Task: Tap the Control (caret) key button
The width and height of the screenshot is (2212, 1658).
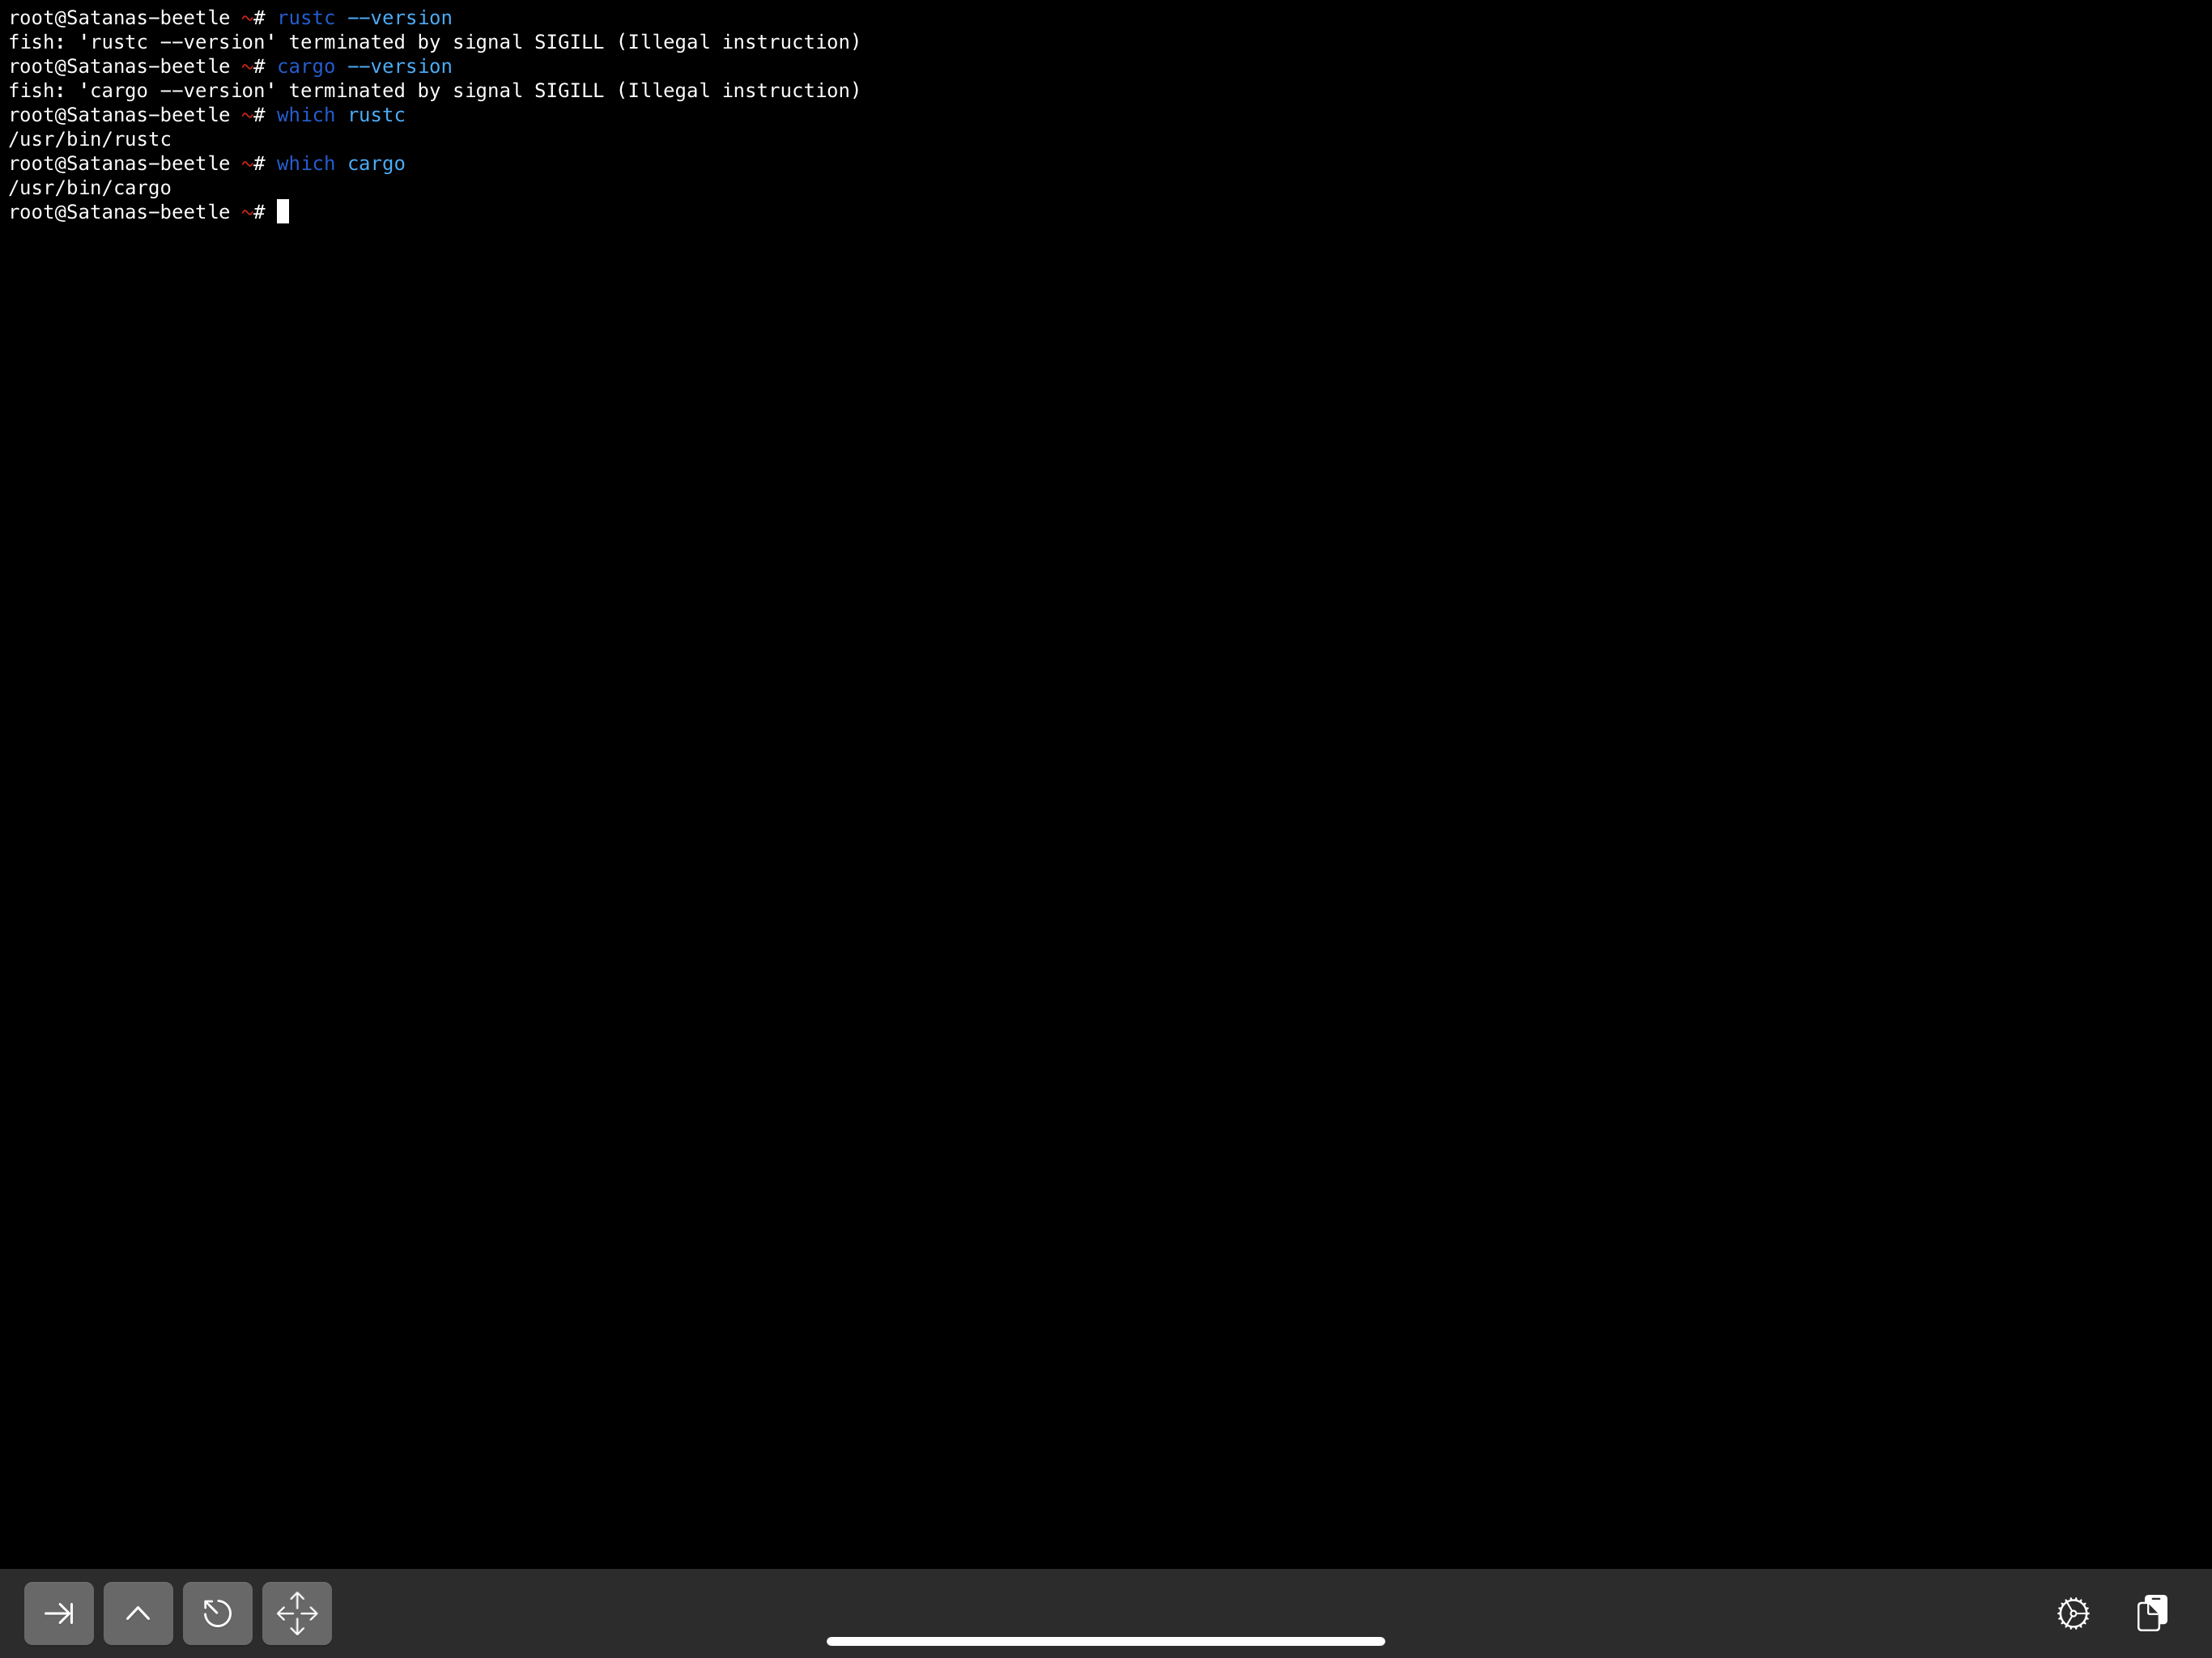Action: pyautogui.click(x=138, y=1613)
